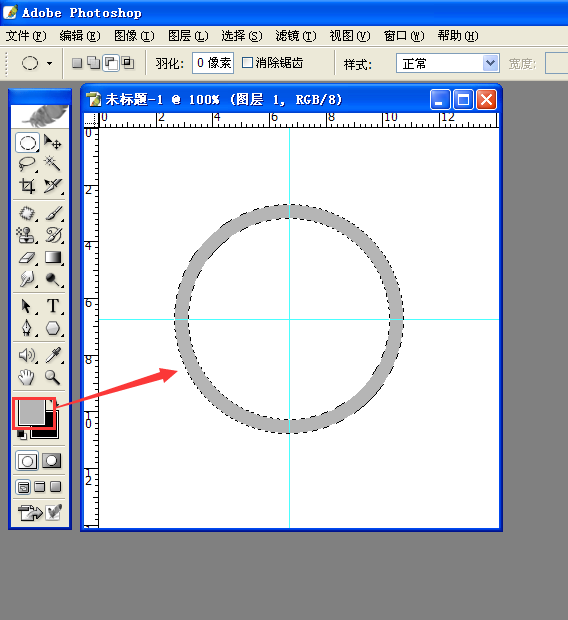568x620 pixels.
Task: Click the gray foreground color swatch
Action: pos(32,412)
